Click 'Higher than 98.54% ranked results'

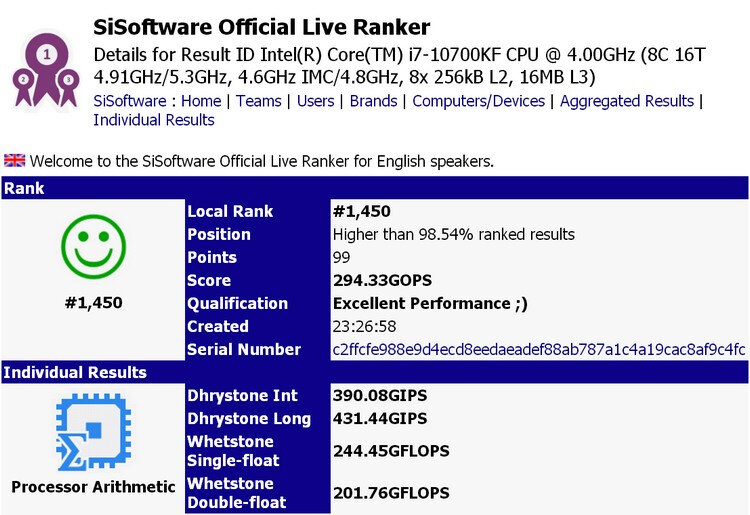coord(454,234)
